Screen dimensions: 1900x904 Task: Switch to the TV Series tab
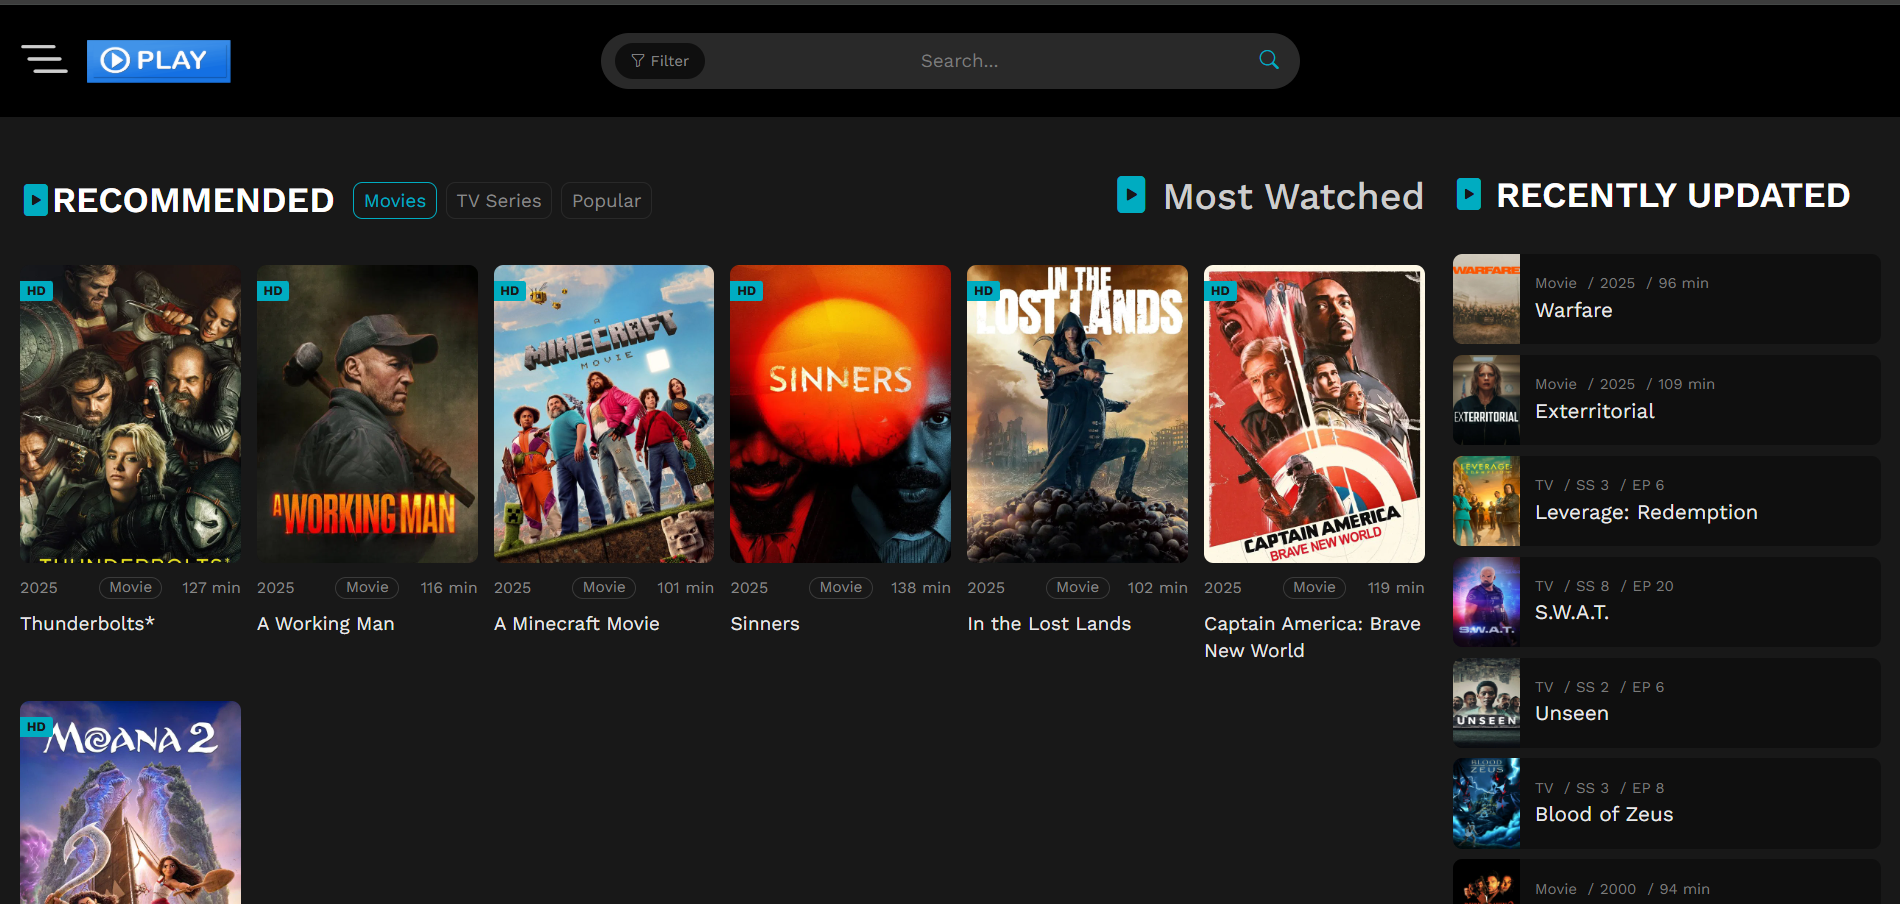point(499,201)
